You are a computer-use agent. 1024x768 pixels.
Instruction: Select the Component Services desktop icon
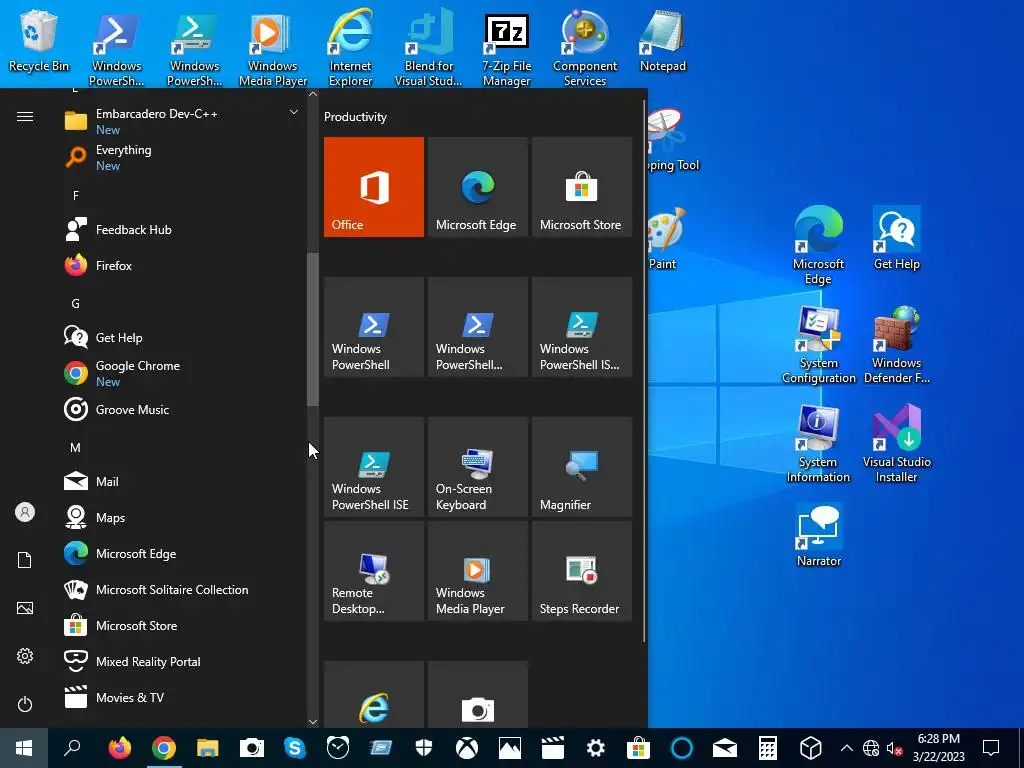[x=584, y=48]
